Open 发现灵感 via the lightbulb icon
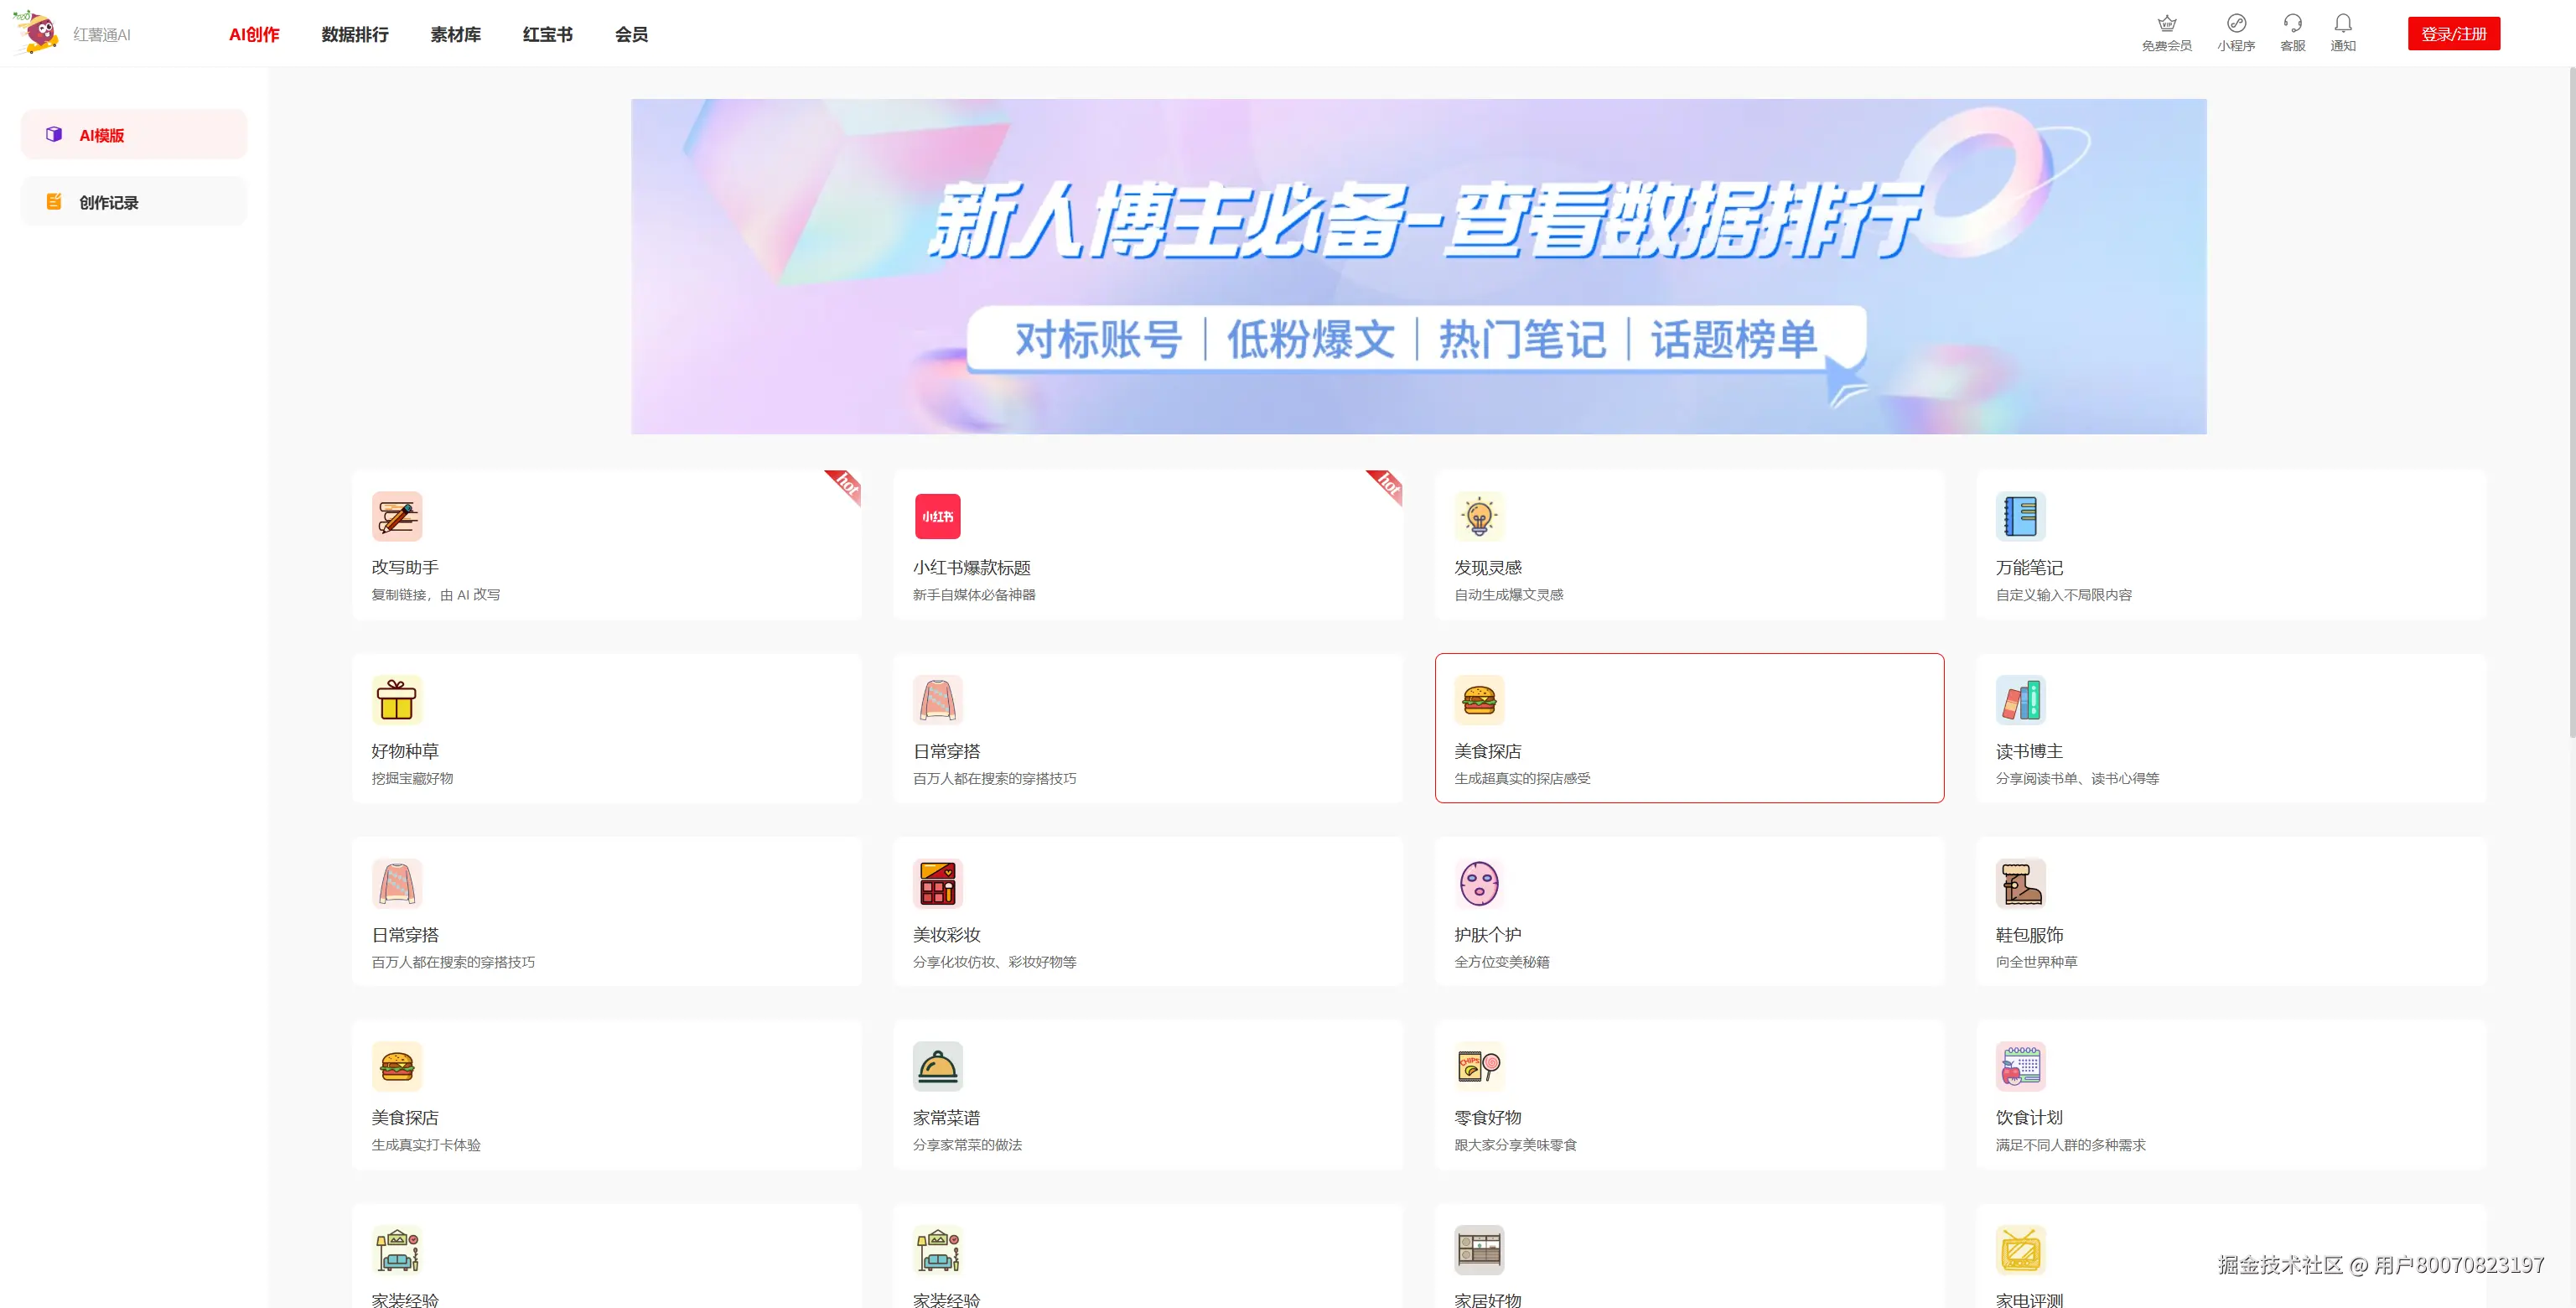This screenshot has width=2576, height=1308. [x=1480, y=517]
